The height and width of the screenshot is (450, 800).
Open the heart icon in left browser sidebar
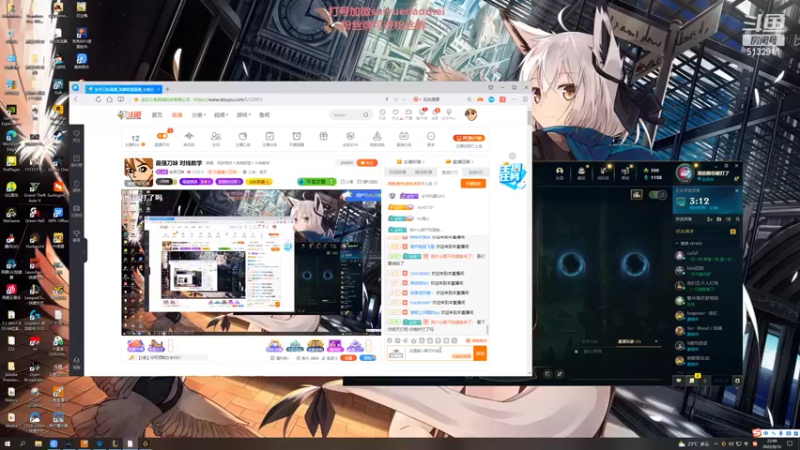[77, 134]
